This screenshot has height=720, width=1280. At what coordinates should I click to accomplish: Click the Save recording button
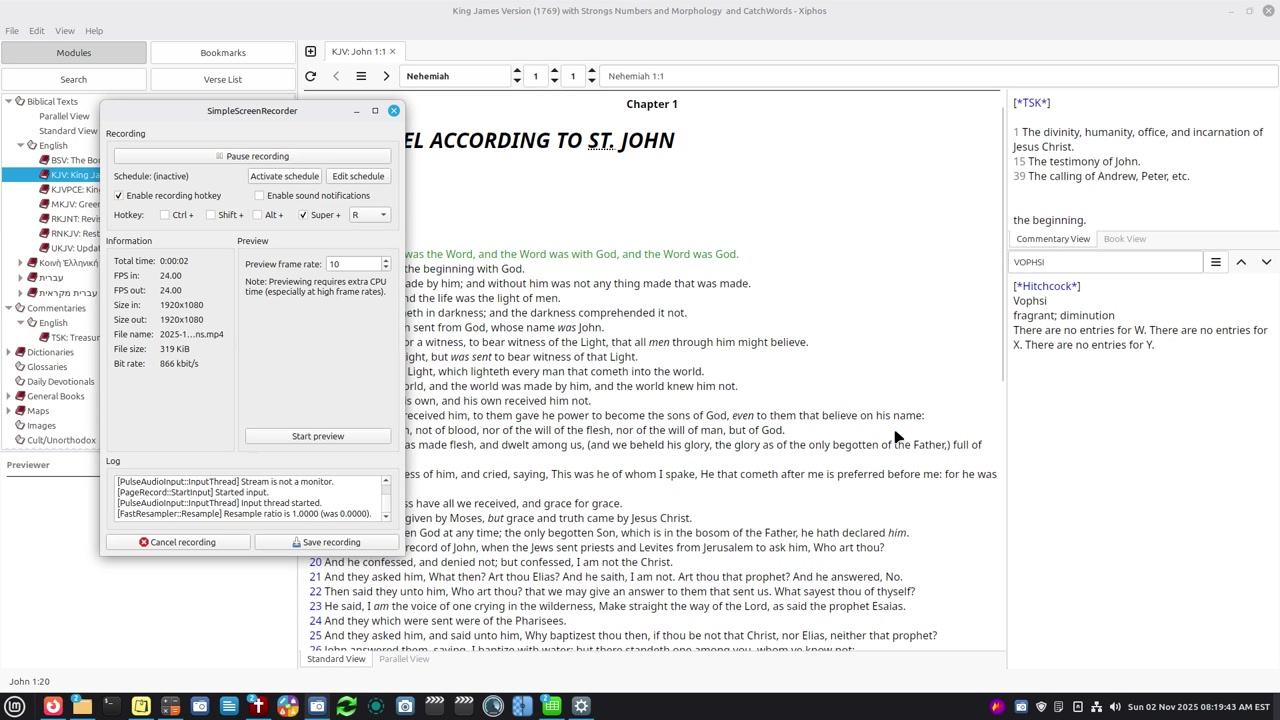click(x=326, y=542)
